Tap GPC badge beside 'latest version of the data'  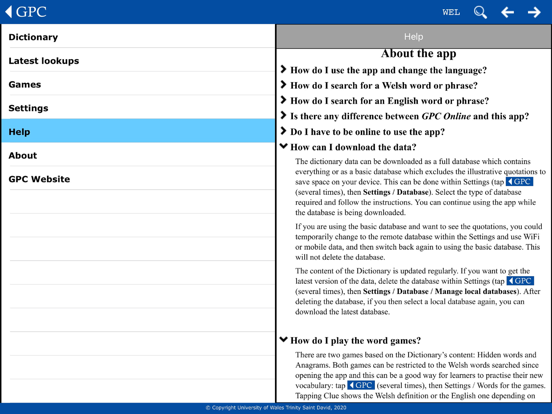pyautogui.click(x=520, y=281)
